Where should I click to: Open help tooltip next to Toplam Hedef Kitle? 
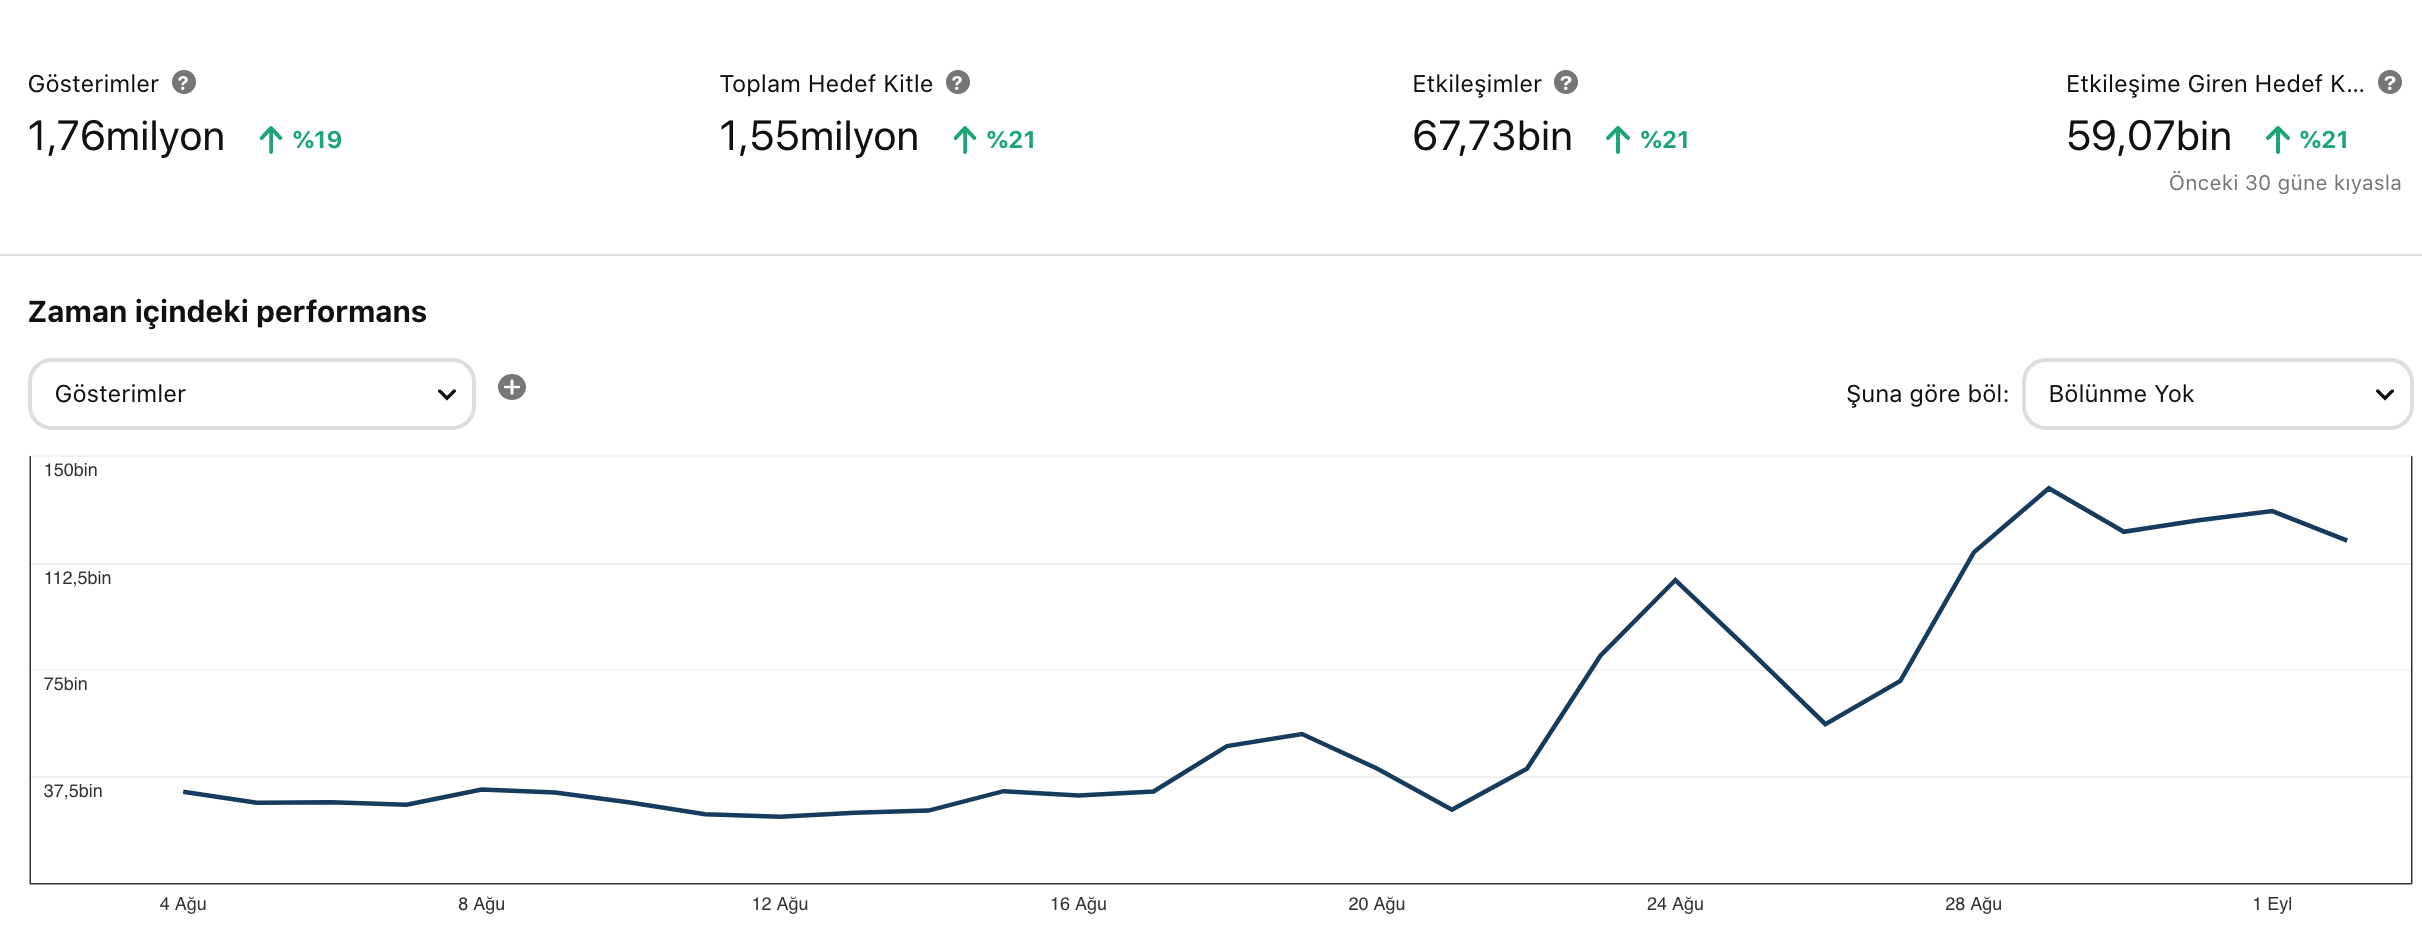(958, 82)
